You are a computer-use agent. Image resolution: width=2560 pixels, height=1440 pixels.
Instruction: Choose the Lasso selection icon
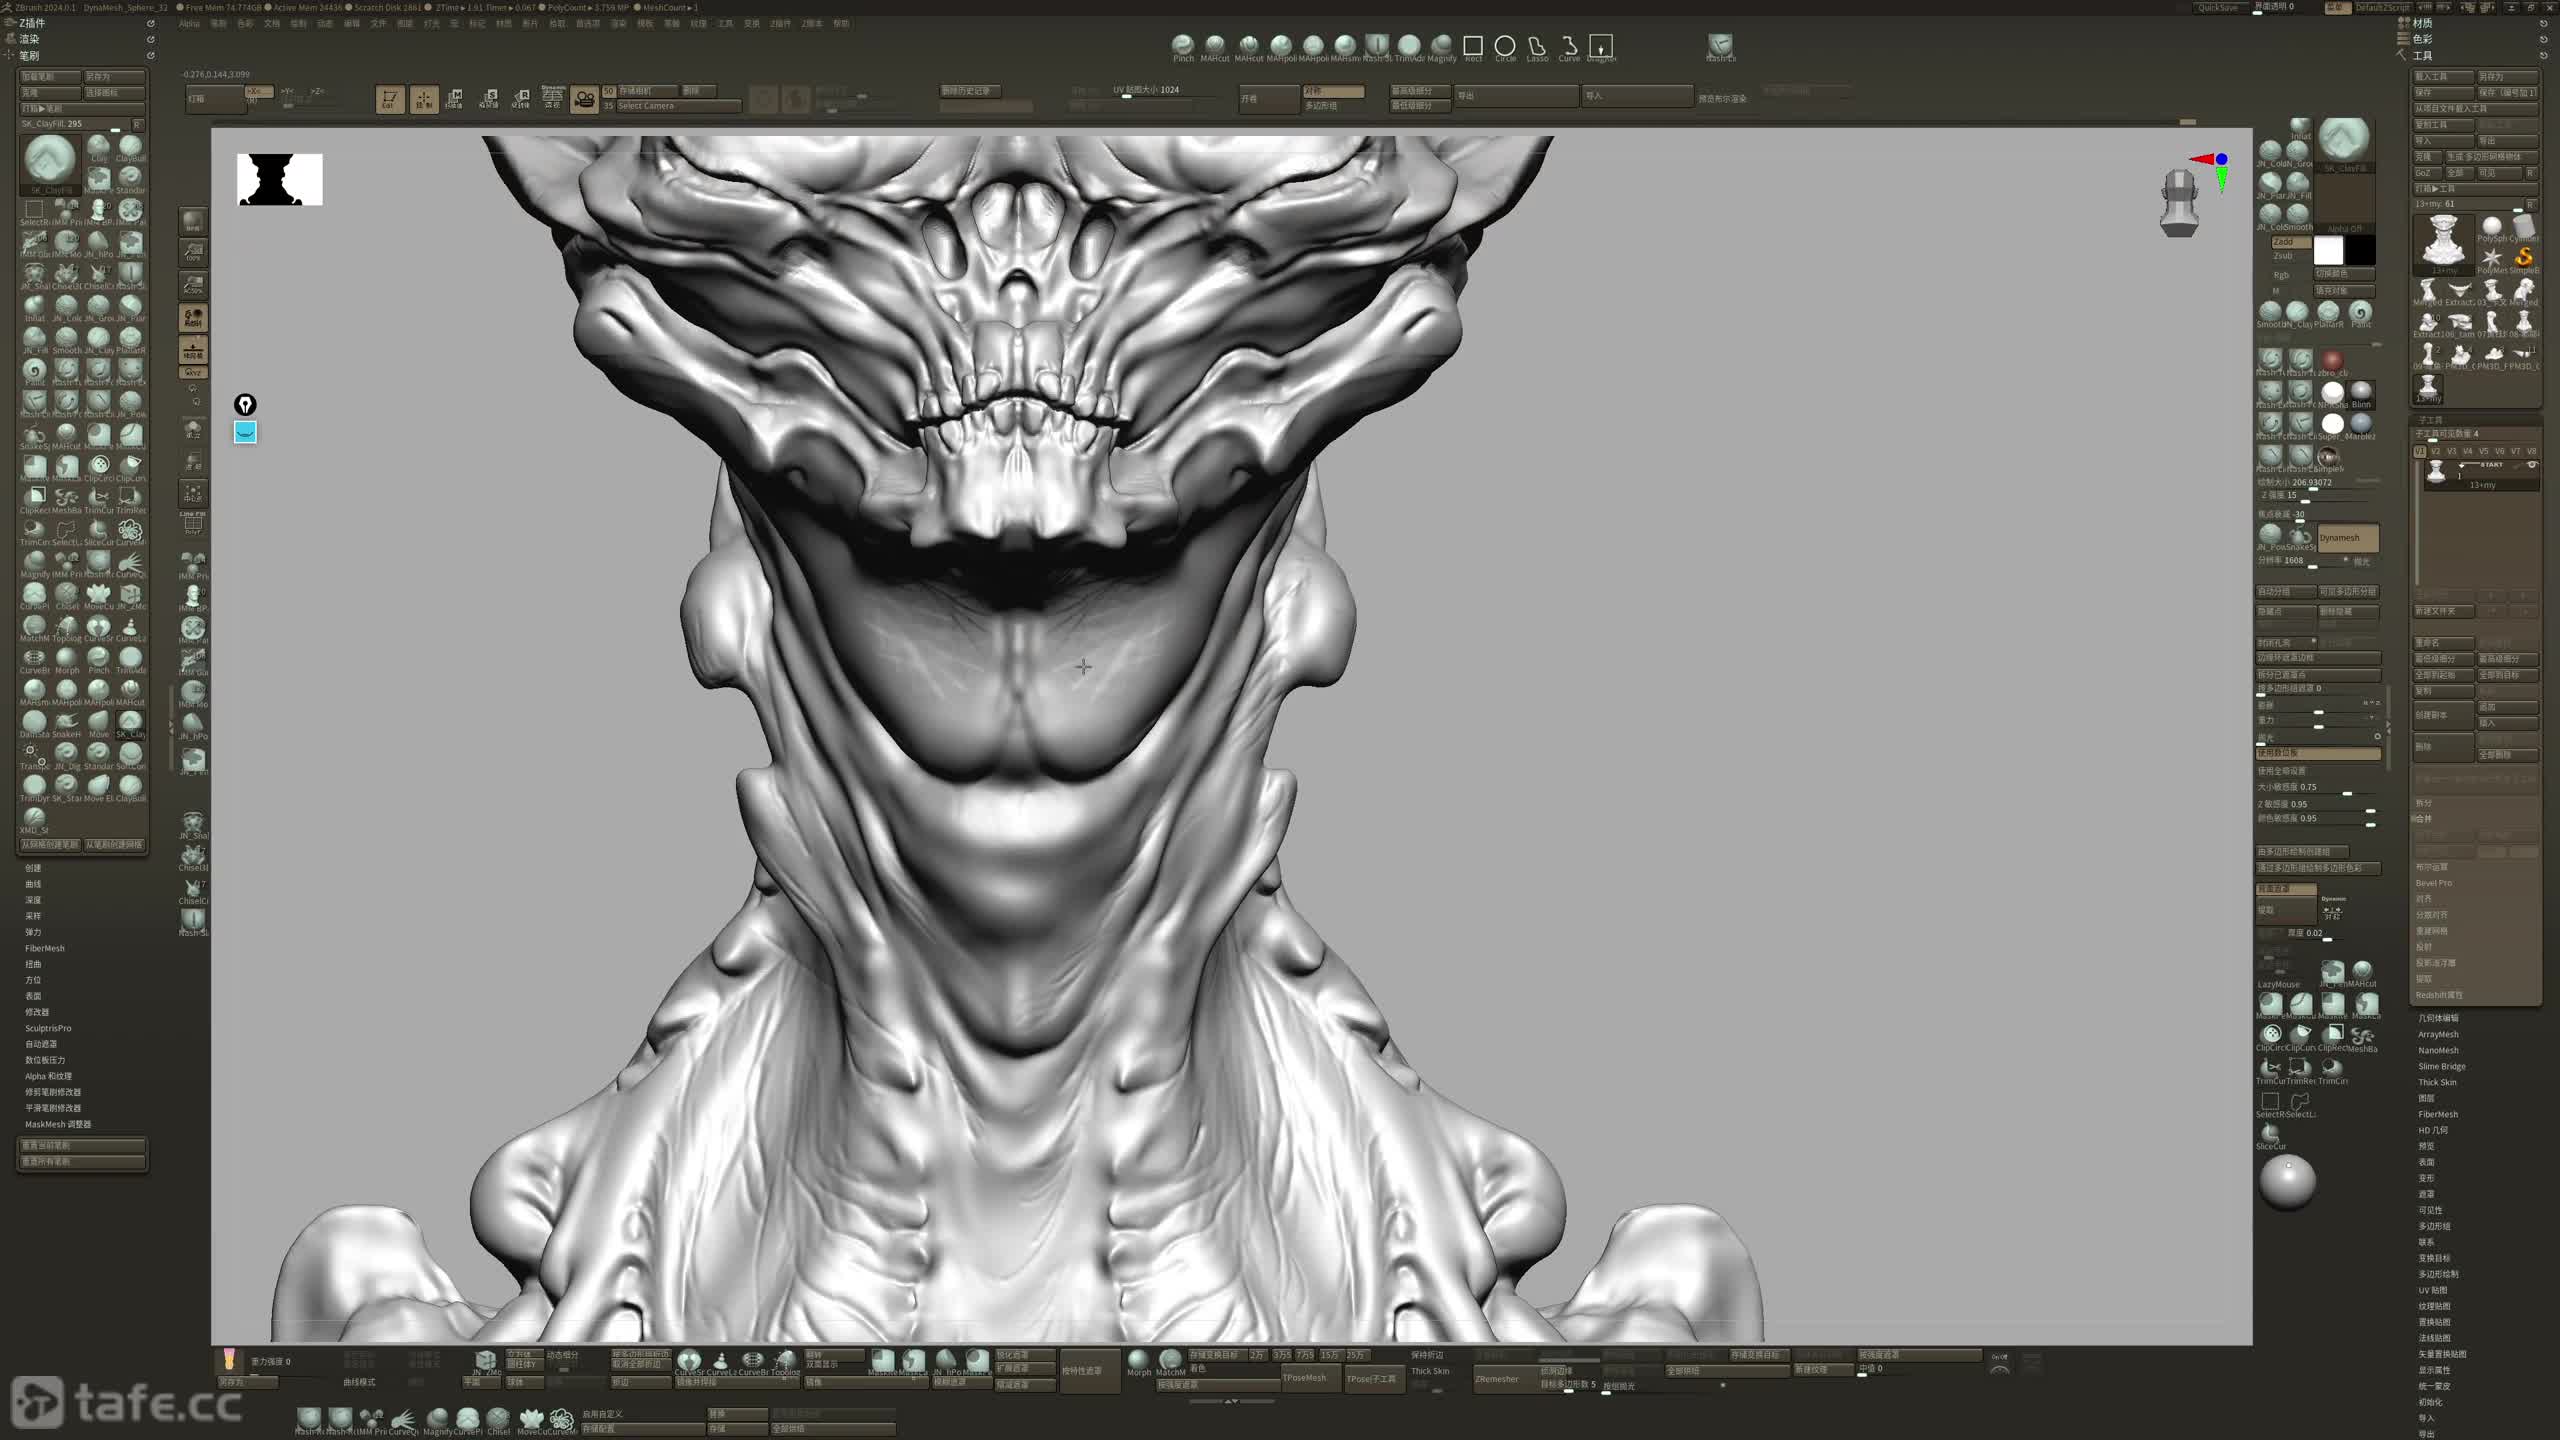[x=1537, y=47]
